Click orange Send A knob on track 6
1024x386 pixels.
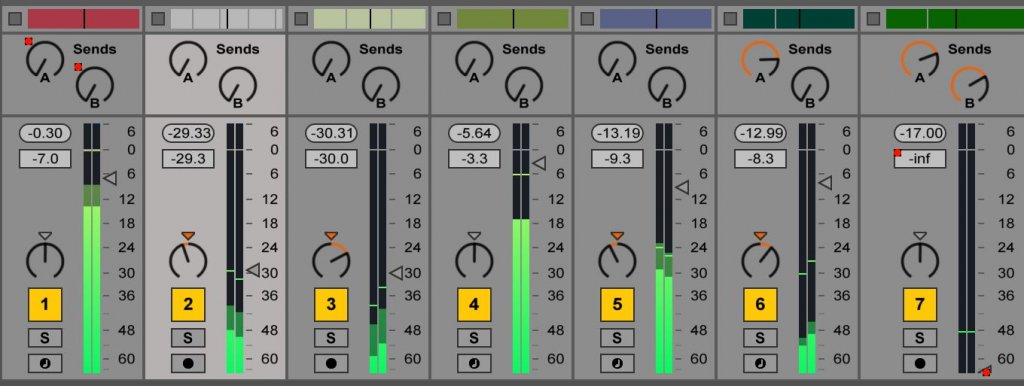point(760,60)
